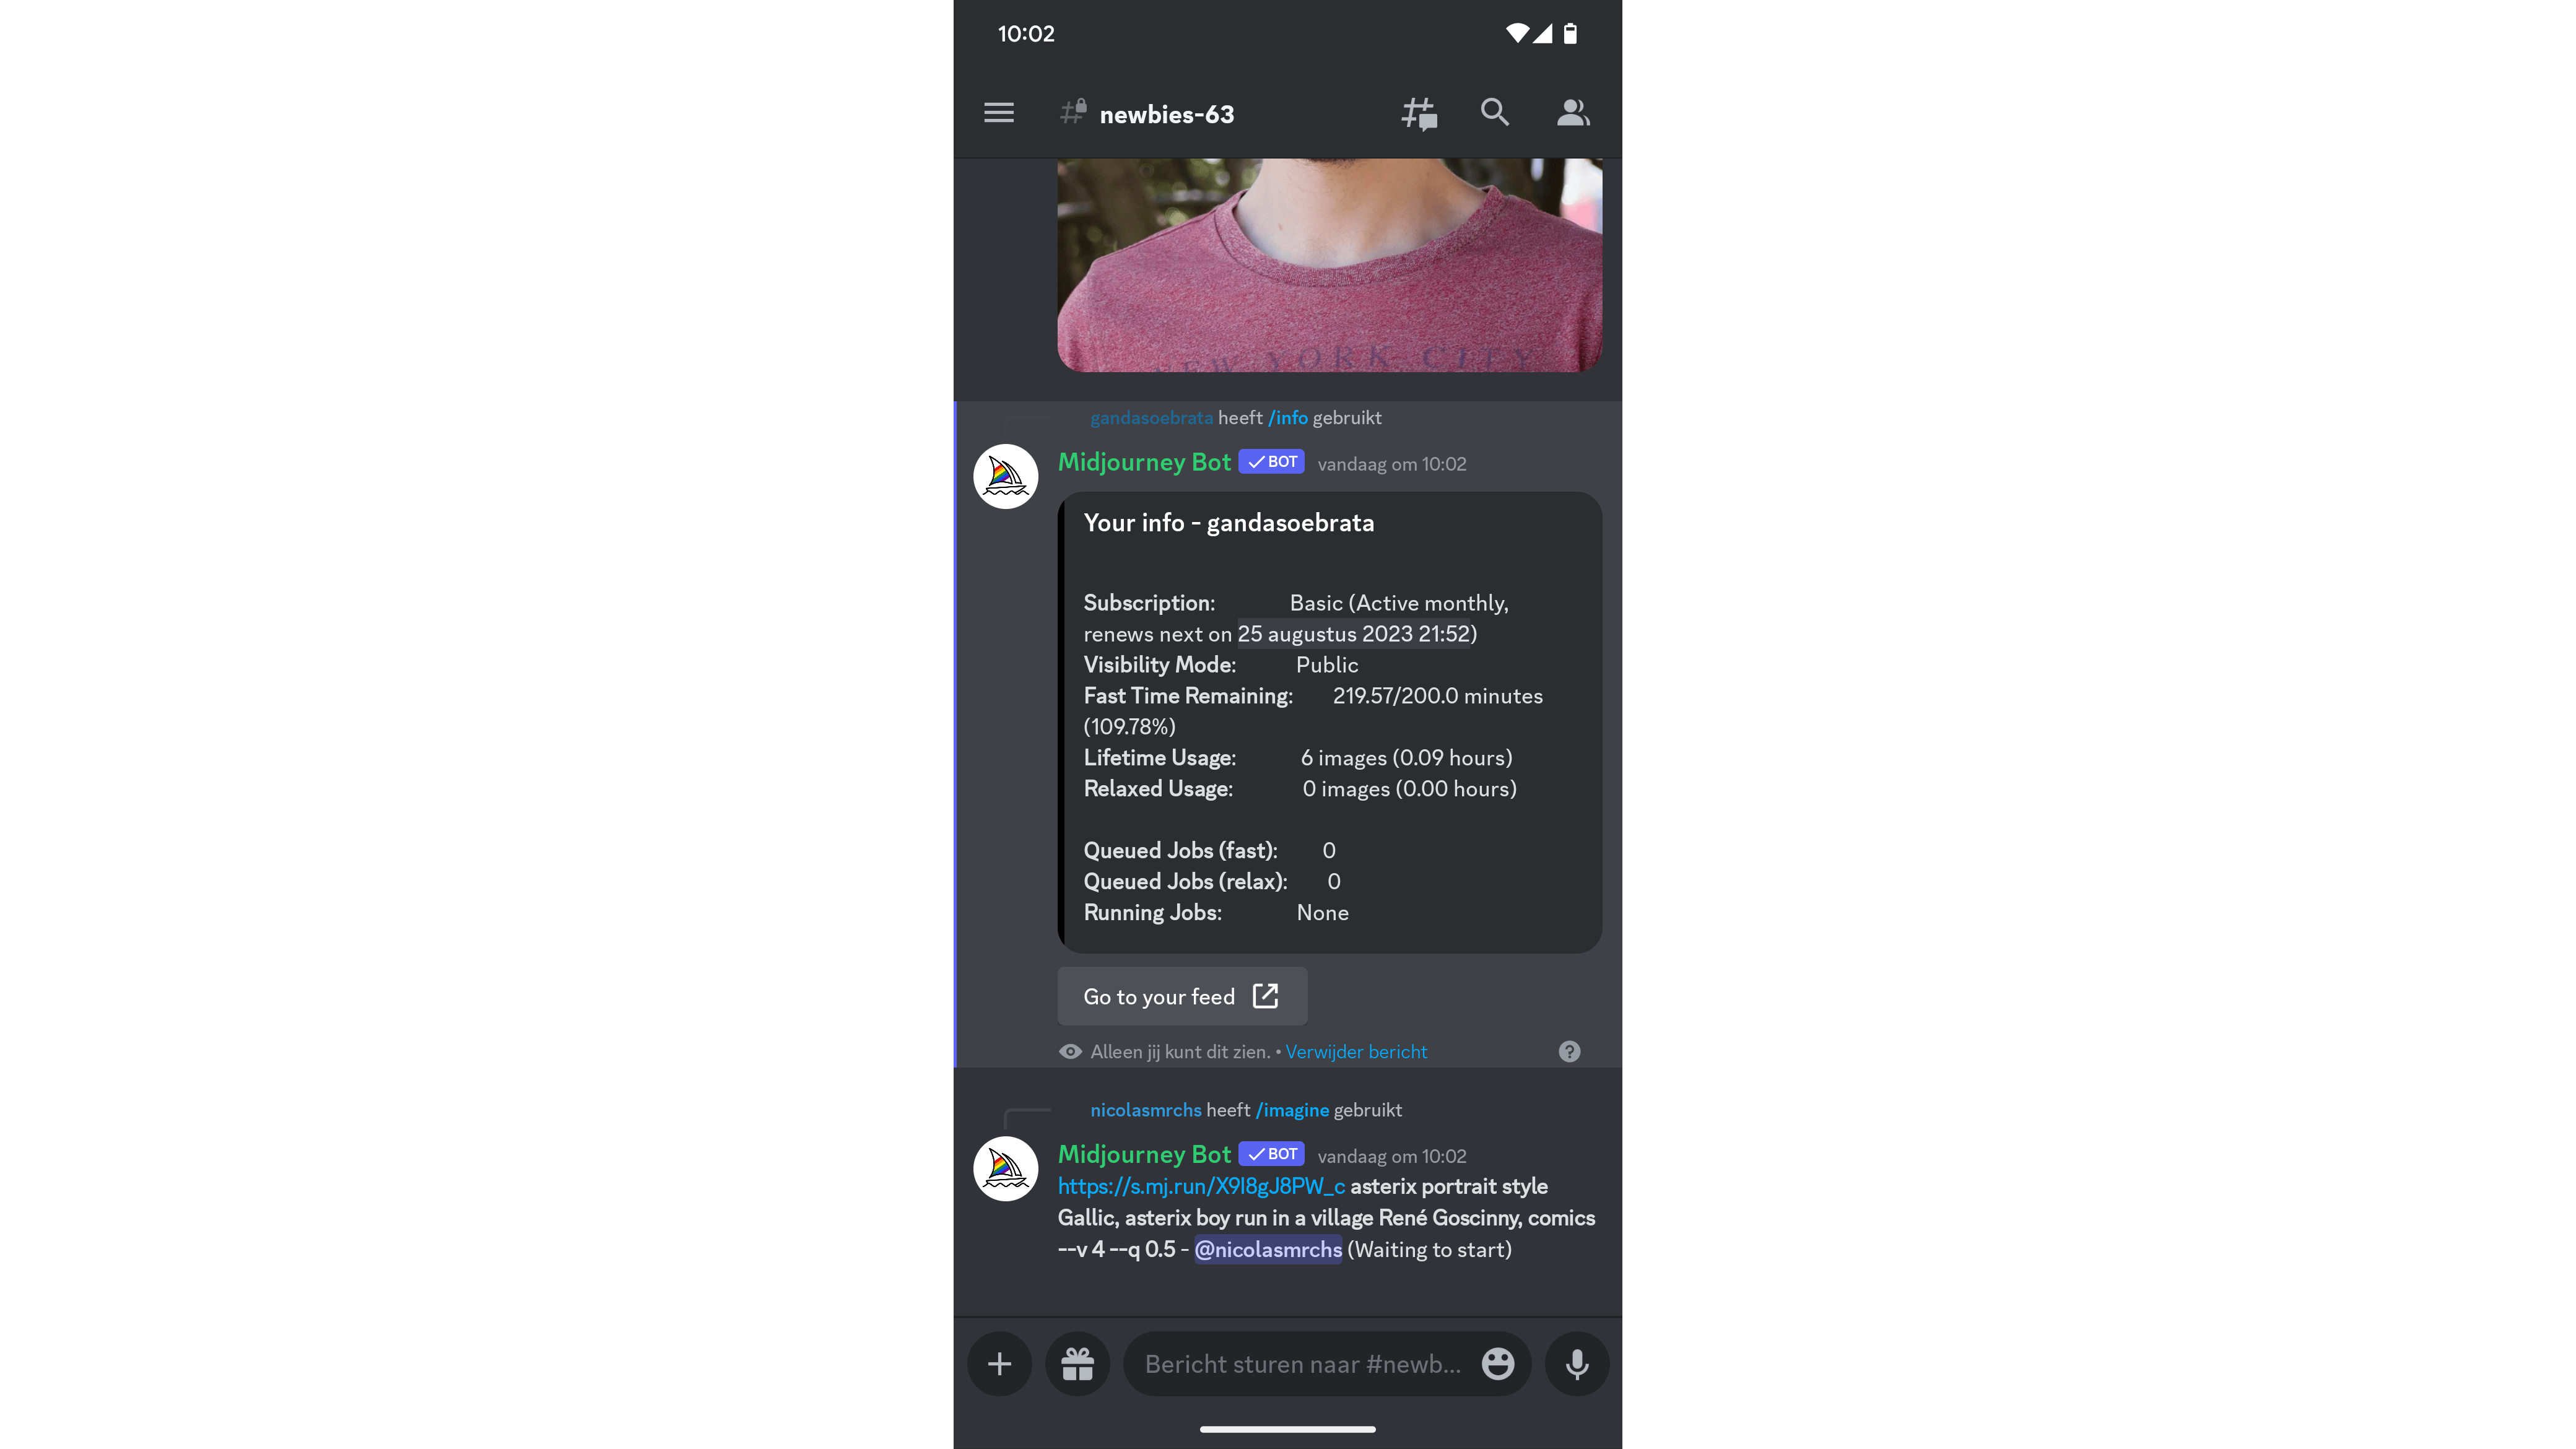2576x1449 pixels.
Task: Tap the plus attachment button
Action: pos(999,1364)
